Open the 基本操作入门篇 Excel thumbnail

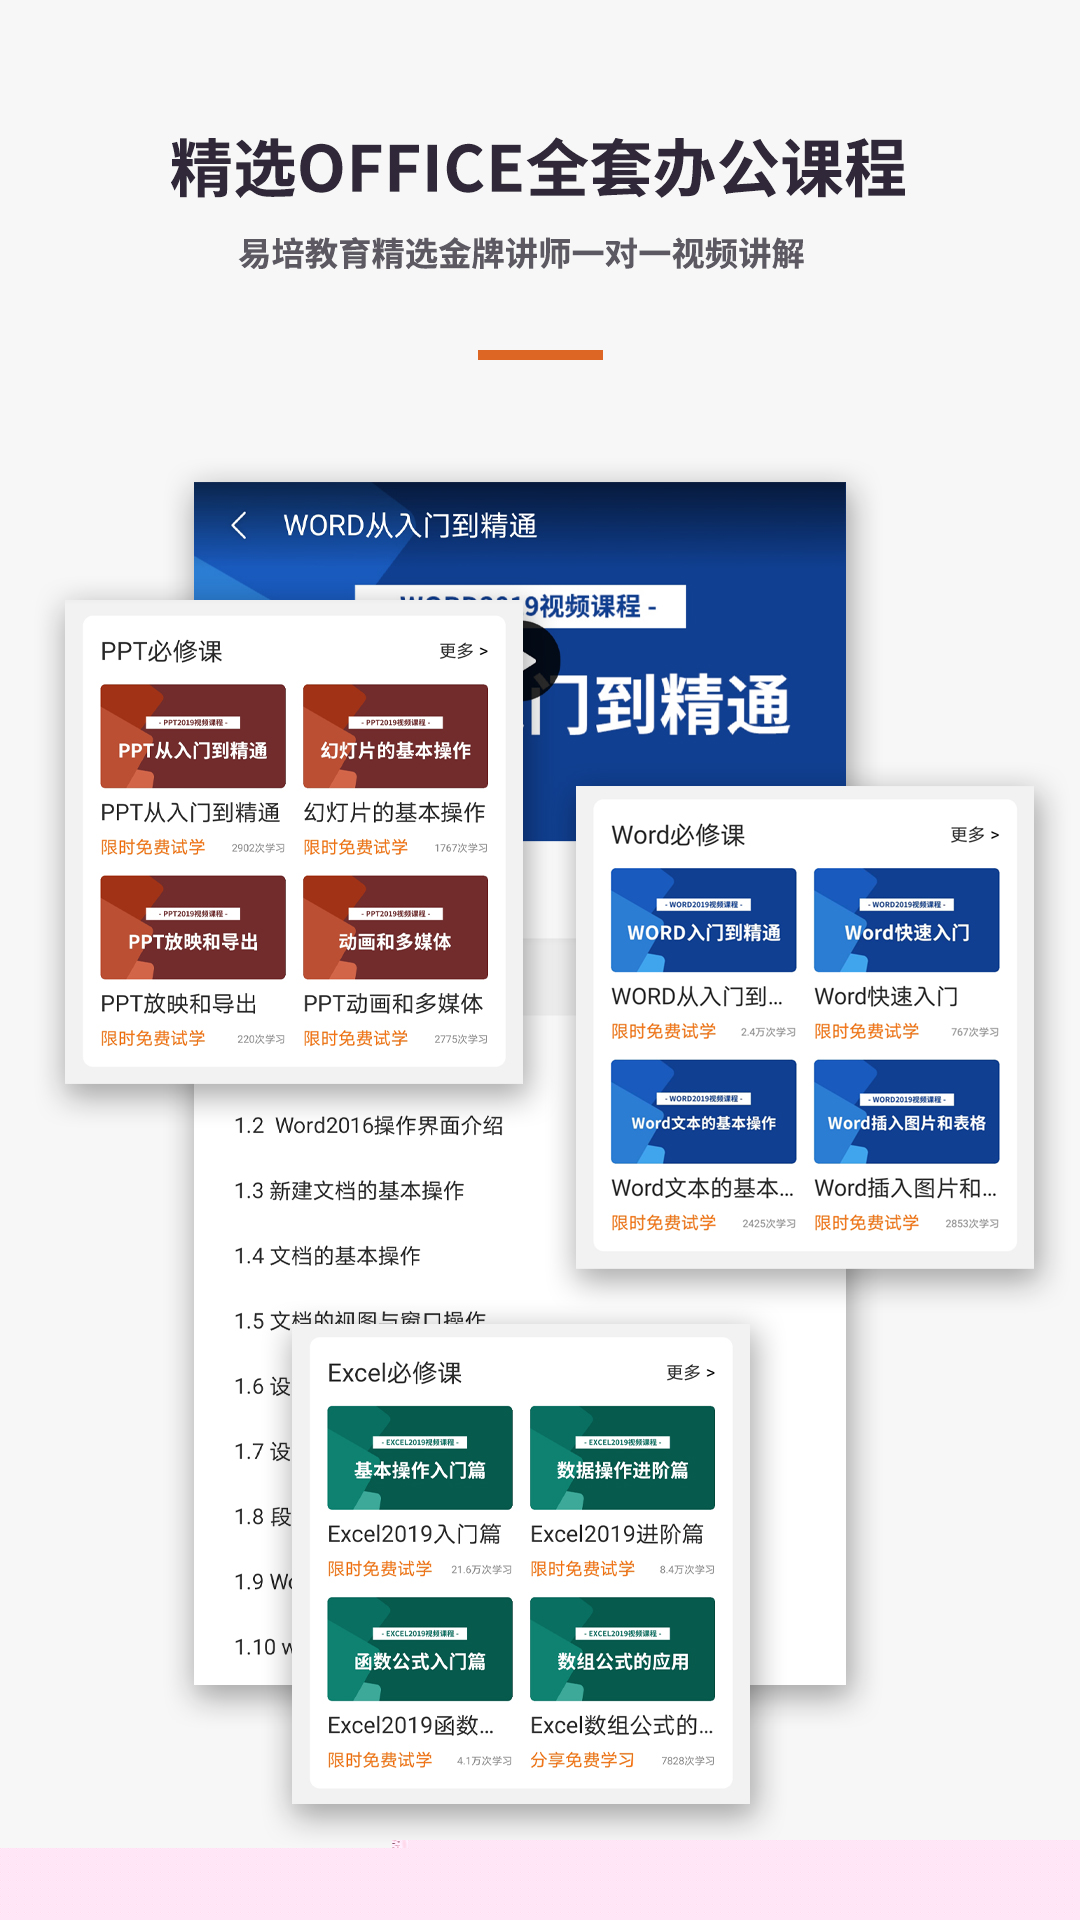click(x=419, y=1457)
